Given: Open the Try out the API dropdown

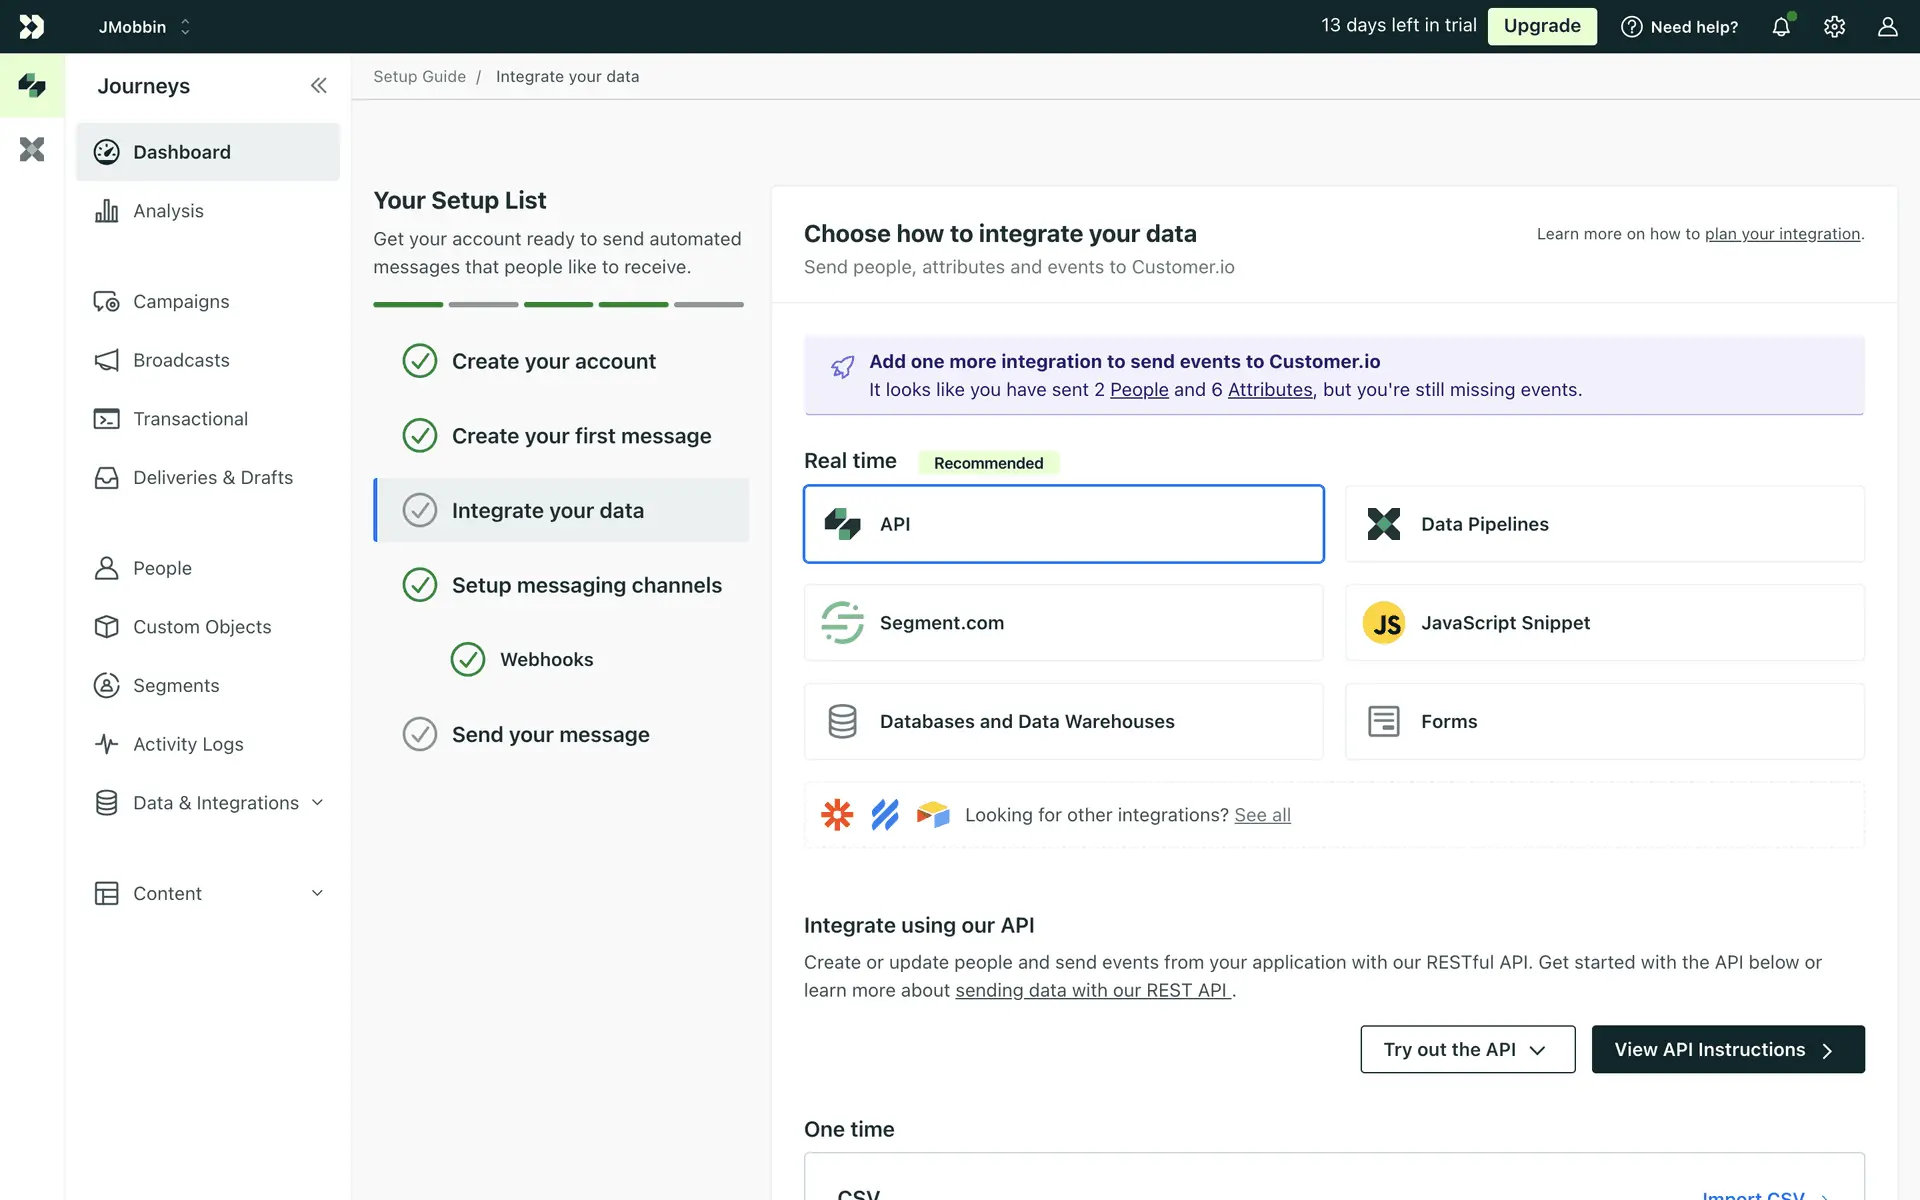Looking at the screenshot, I should tap(1467, 1049).
